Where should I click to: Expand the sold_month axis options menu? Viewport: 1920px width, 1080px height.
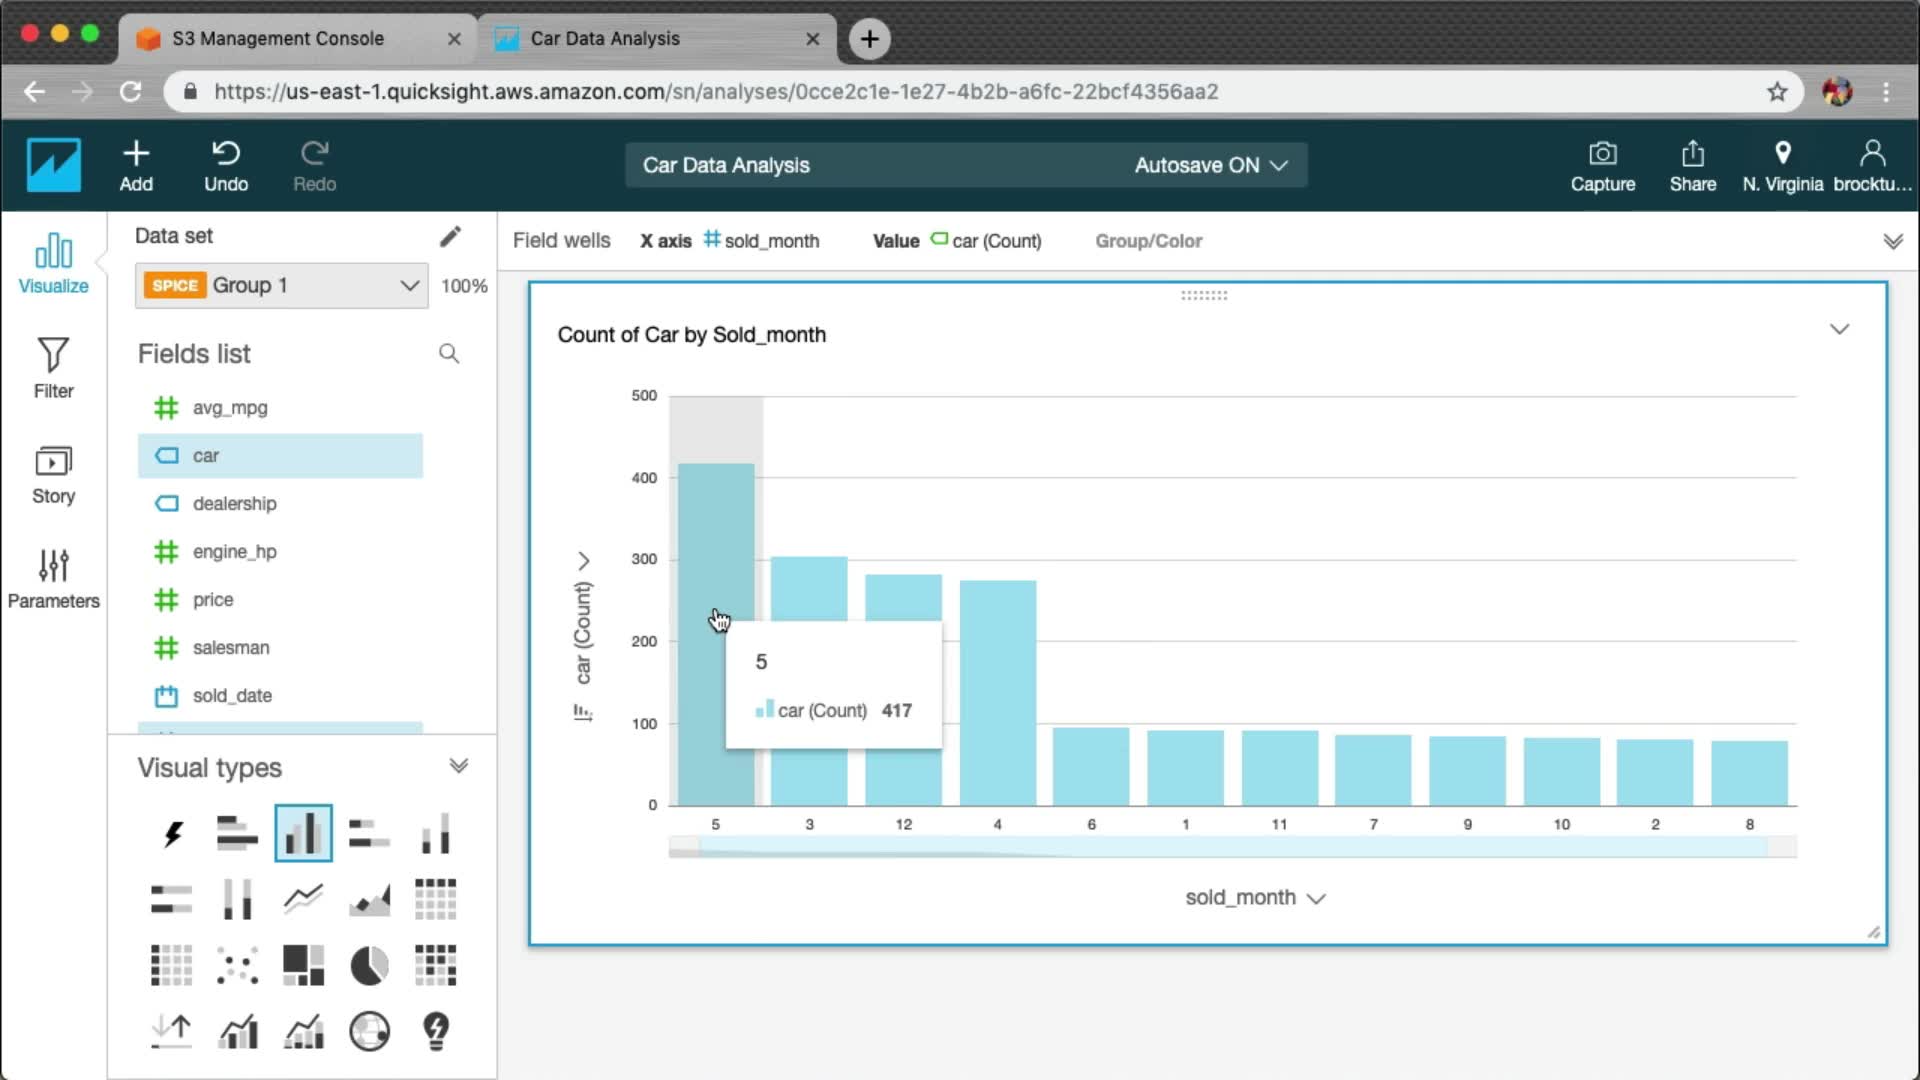(x=1316, y=898)
